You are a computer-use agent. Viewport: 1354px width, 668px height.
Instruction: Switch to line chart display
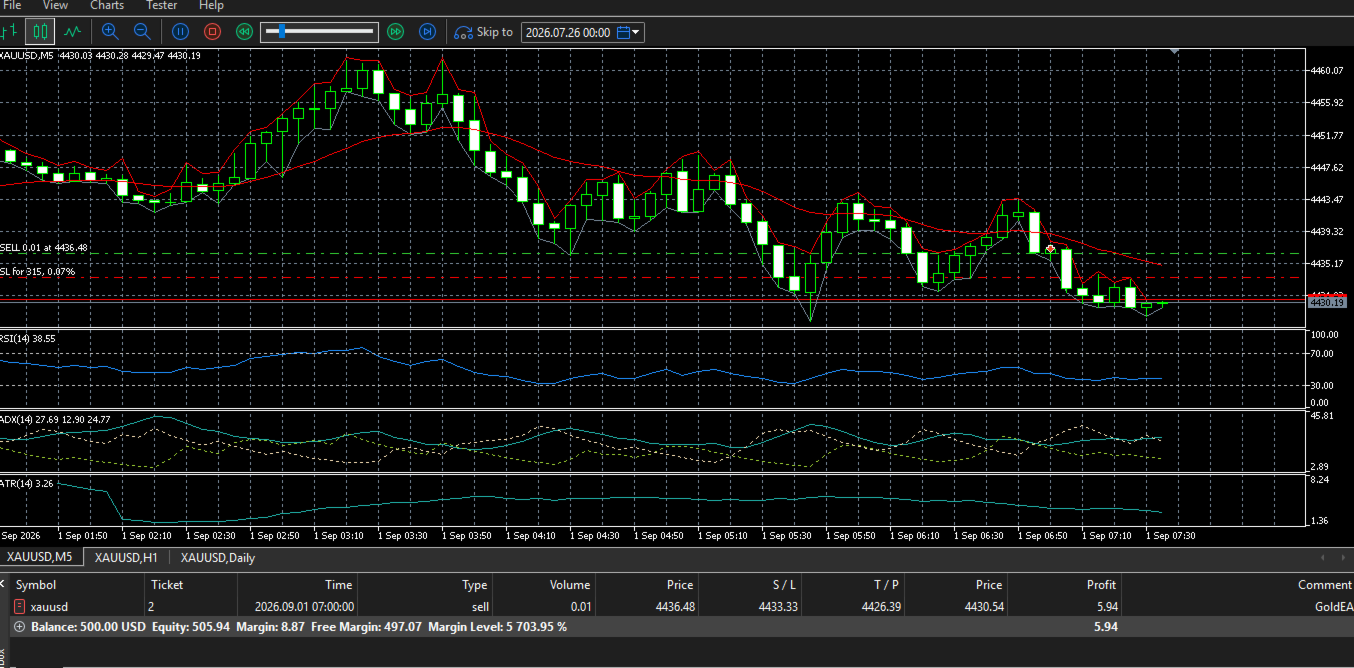(x=72, y=32)
